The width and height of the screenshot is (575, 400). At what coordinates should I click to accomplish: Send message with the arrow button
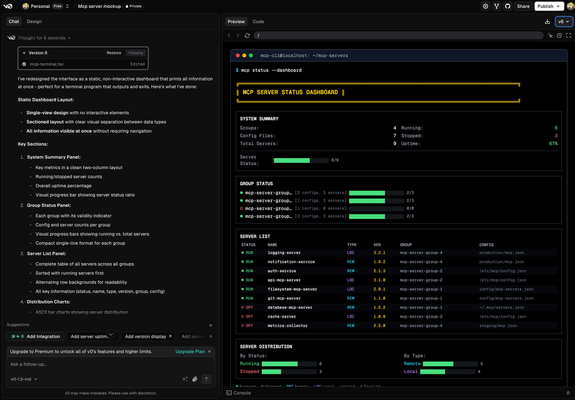206,379
